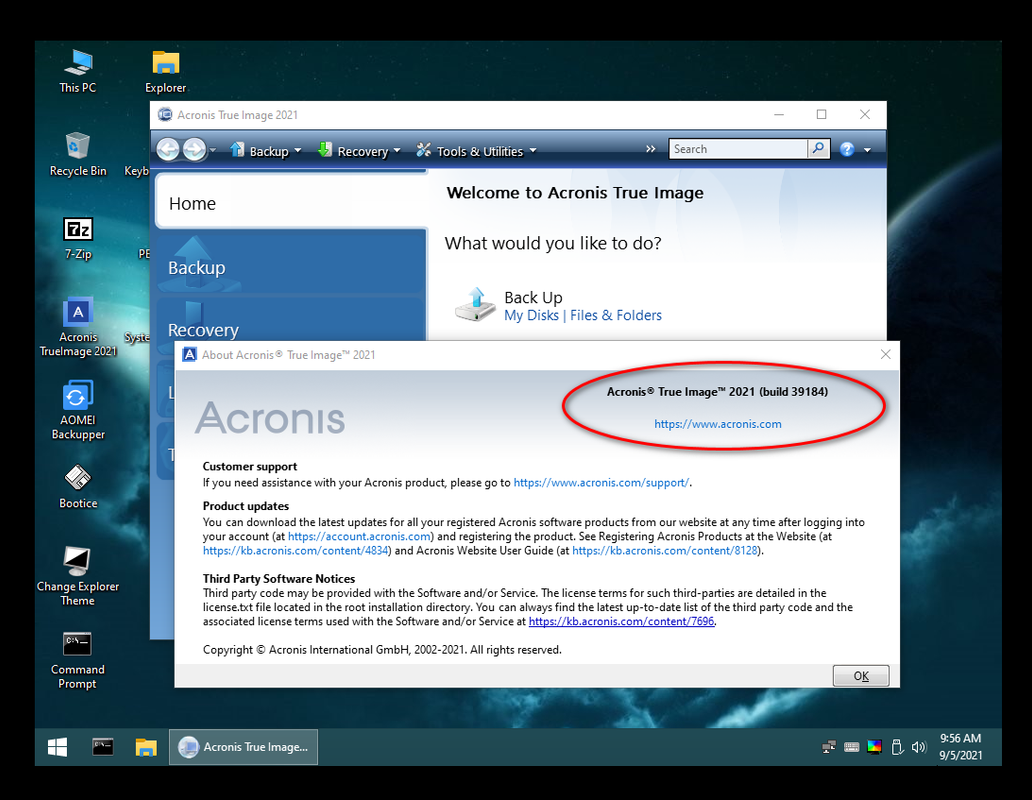Expand the help dropdown arrow
The width and height of the screenshot is (1032, 800).
click(867, 150)
